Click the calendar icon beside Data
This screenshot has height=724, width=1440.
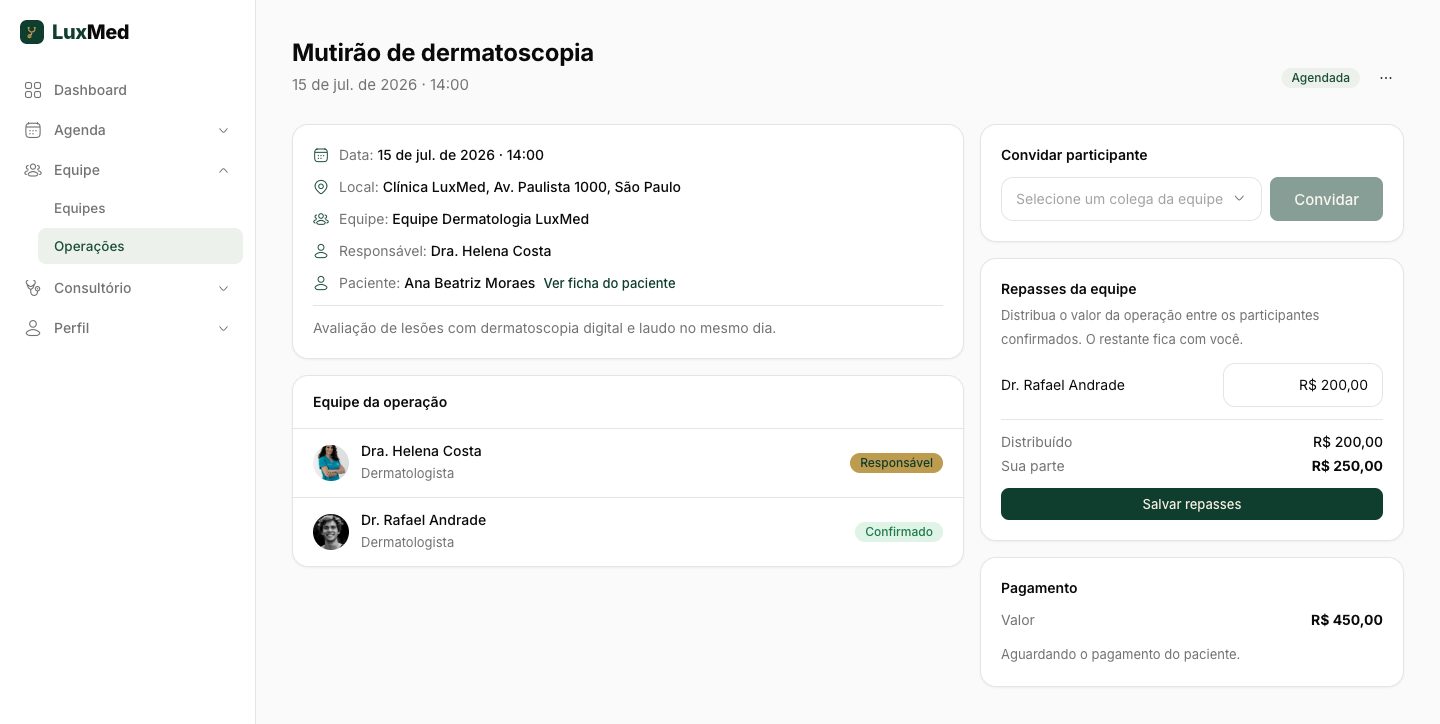(x=321, y=155)
